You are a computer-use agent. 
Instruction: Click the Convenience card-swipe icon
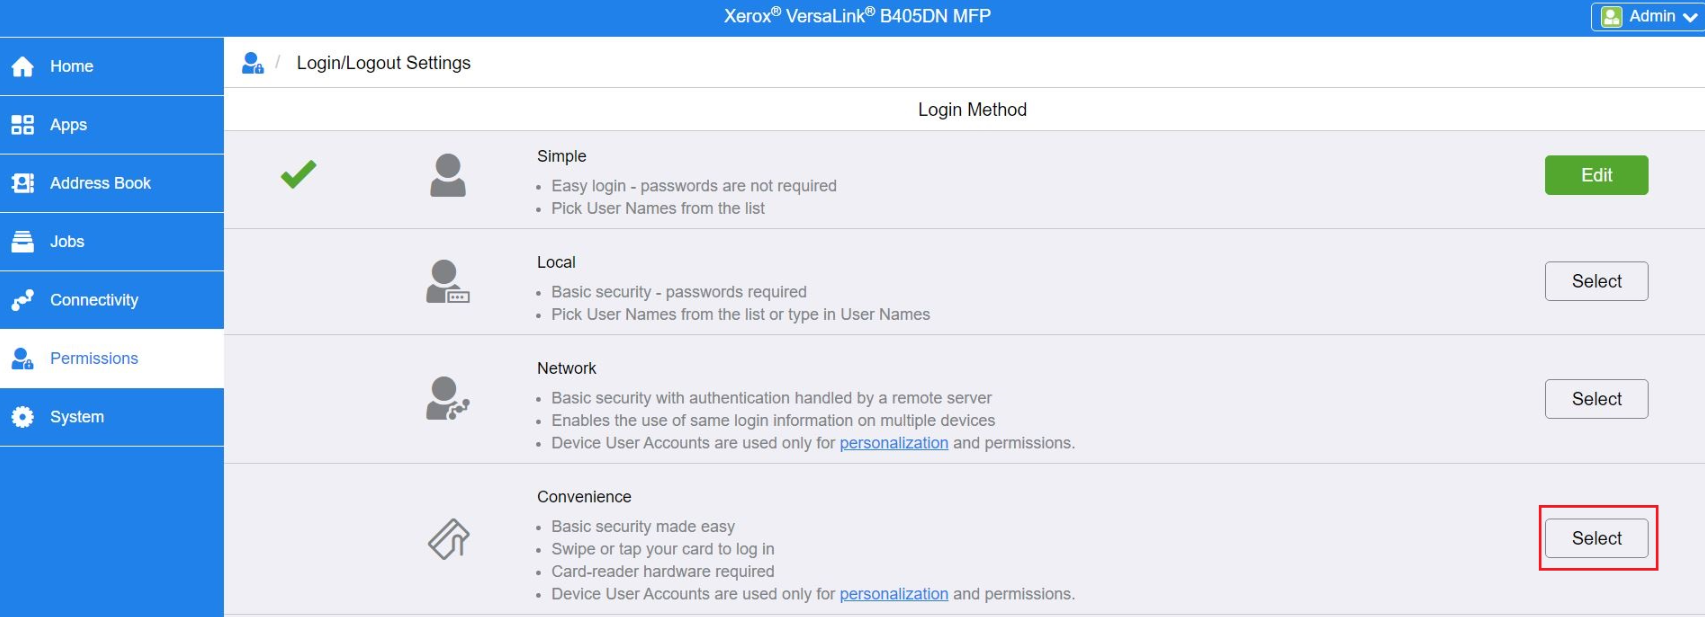(448, 539)
